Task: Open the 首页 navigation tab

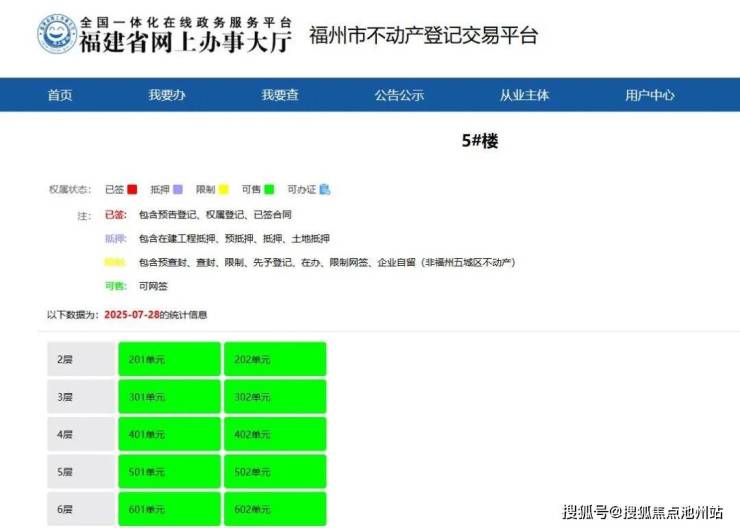Action: point(60,95)
